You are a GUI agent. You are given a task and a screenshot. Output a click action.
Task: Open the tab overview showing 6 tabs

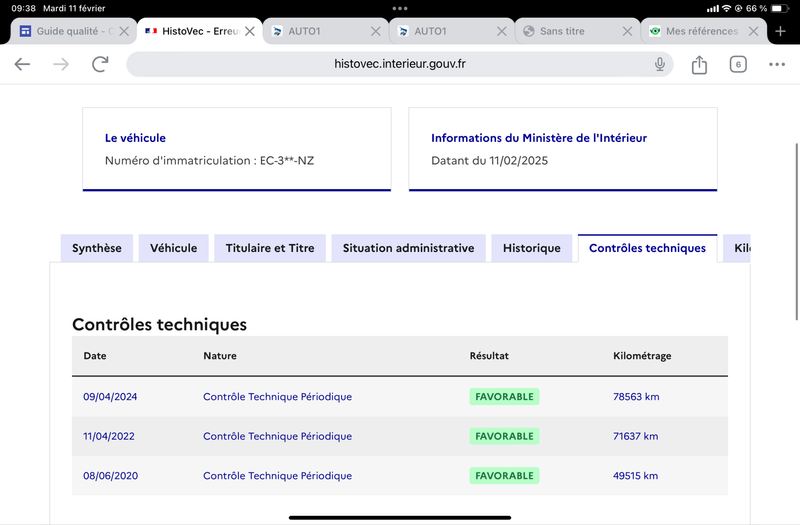(x=738, y=64)
